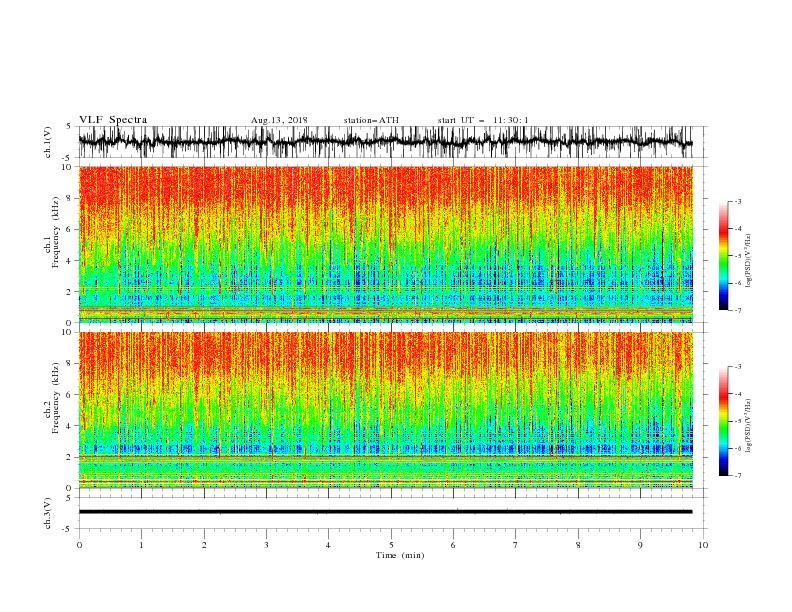The height and width of the screenshot is (612, 792).
Task: Click the "8" kHz tick on ch.1 frequency axis
Action: (70, 198)
